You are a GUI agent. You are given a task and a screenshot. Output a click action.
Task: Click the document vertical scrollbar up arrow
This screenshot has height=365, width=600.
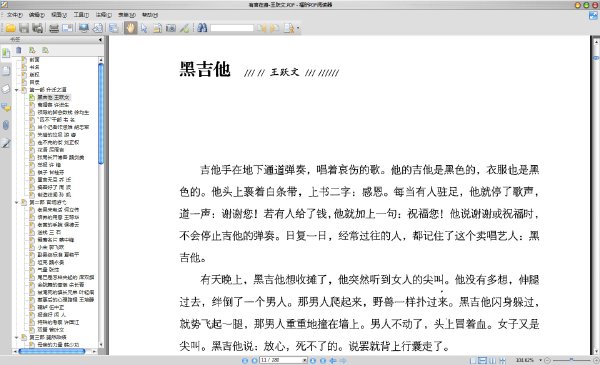coord(596,41)
